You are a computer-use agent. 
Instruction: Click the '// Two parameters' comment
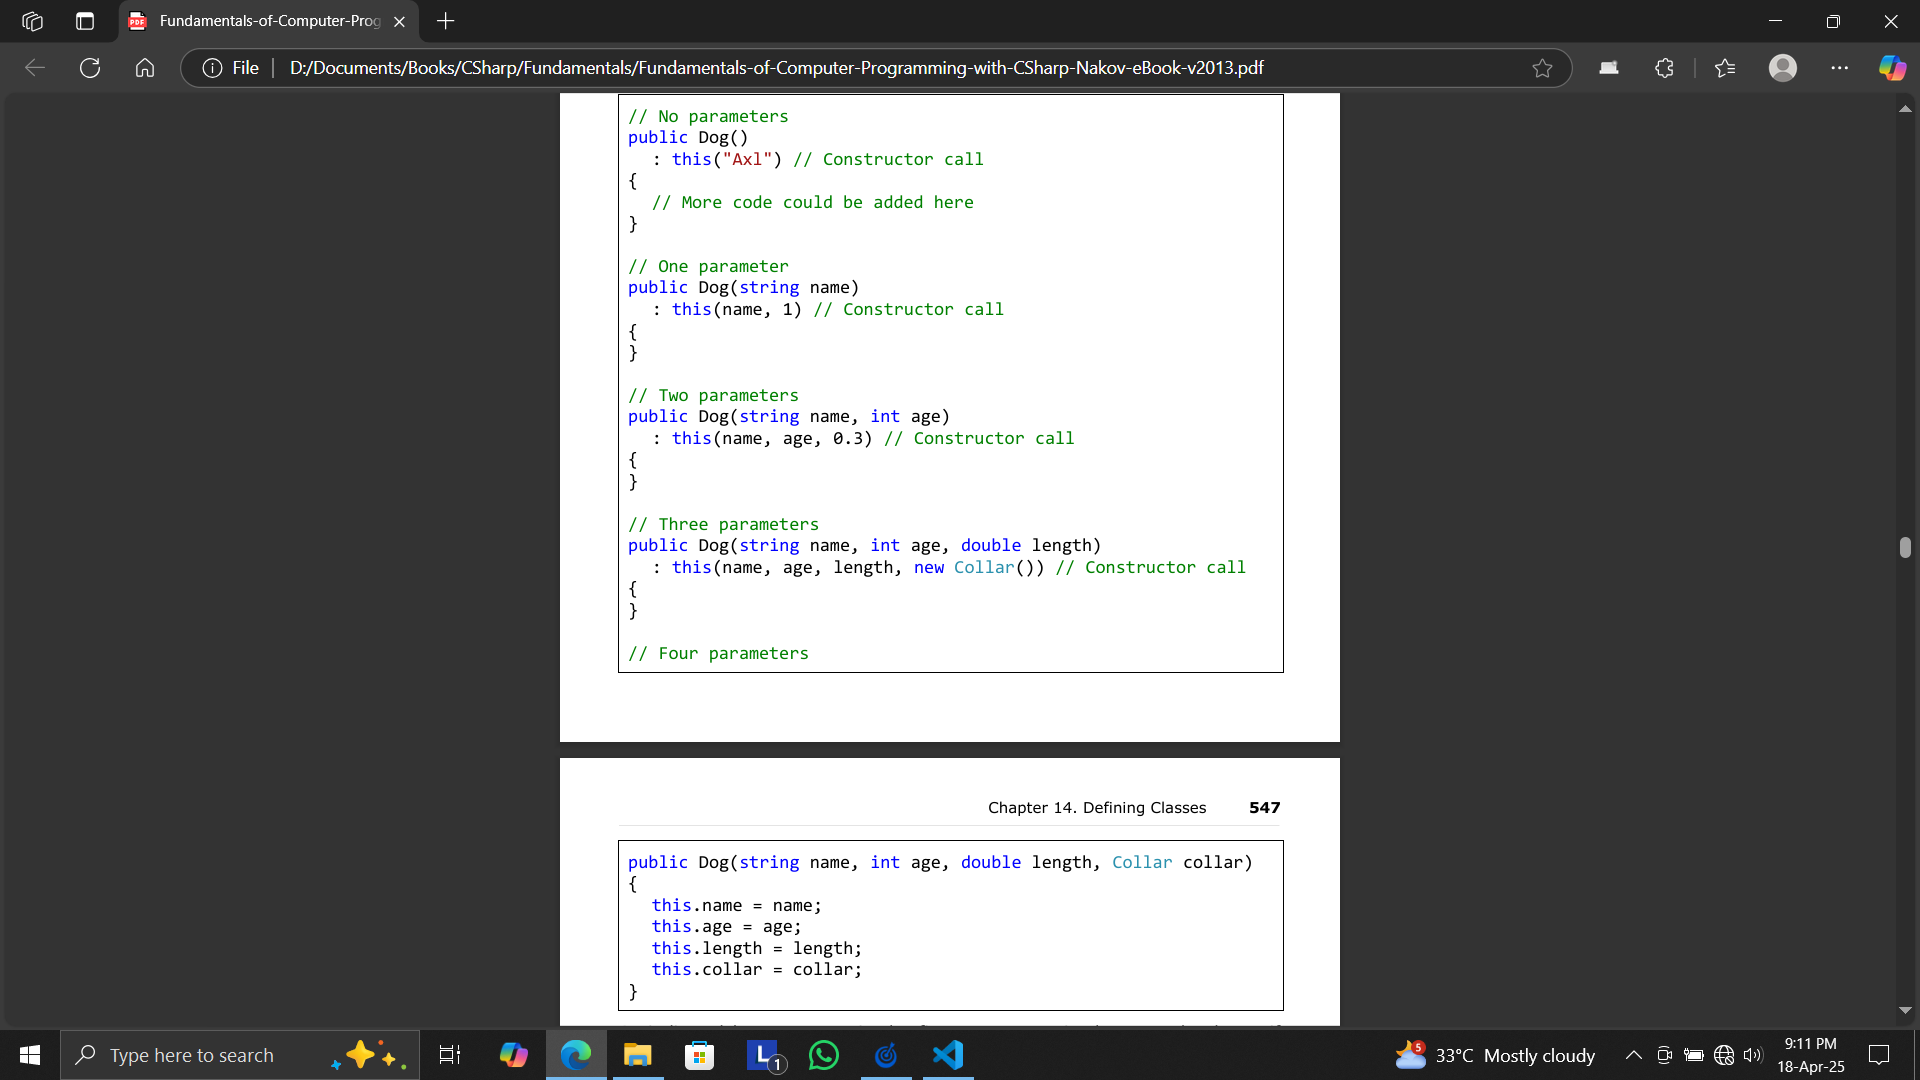[x=713, y=395]
